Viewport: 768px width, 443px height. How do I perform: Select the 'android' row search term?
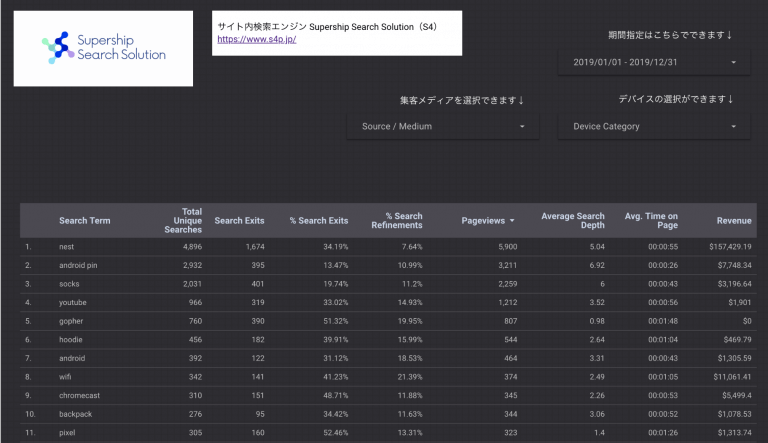(72, 358)
